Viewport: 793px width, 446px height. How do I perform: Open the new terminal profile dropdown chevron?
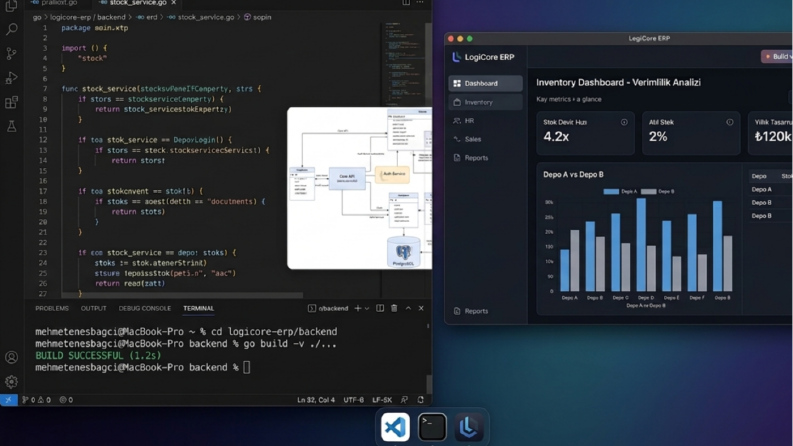tap(367, 308)
